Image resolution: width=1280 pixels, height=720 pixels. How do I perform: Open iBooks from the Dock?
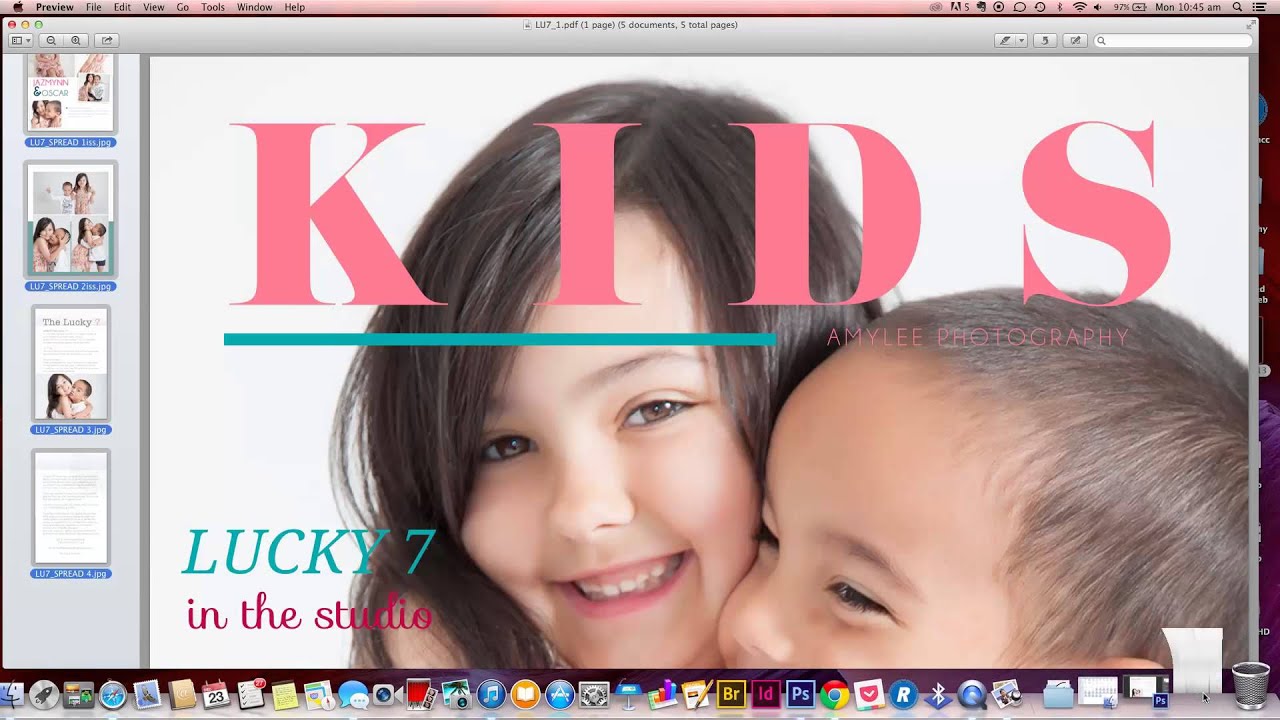coord(525,694)
